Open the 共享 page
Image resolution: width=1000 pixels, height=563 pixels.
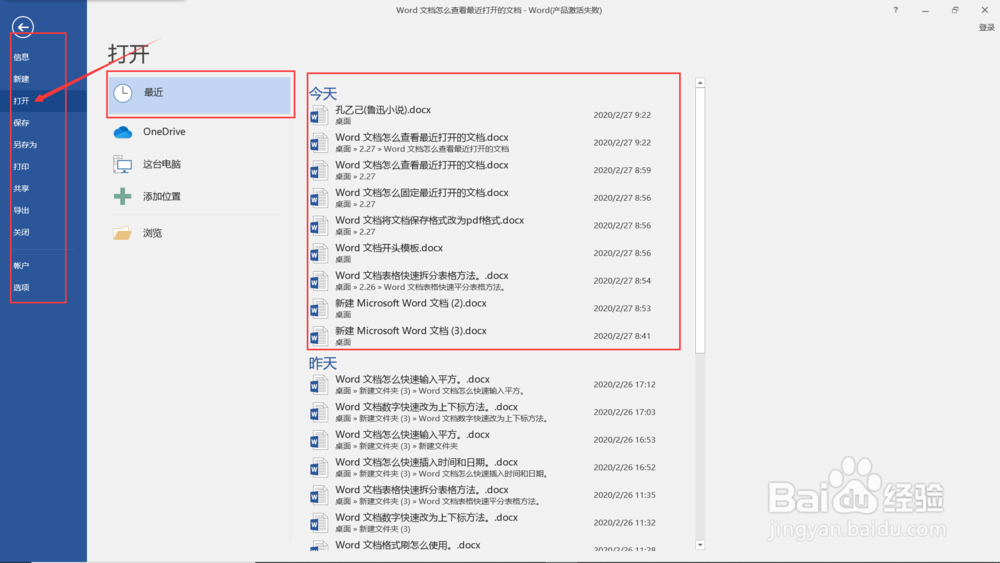(x=22, y=189)
